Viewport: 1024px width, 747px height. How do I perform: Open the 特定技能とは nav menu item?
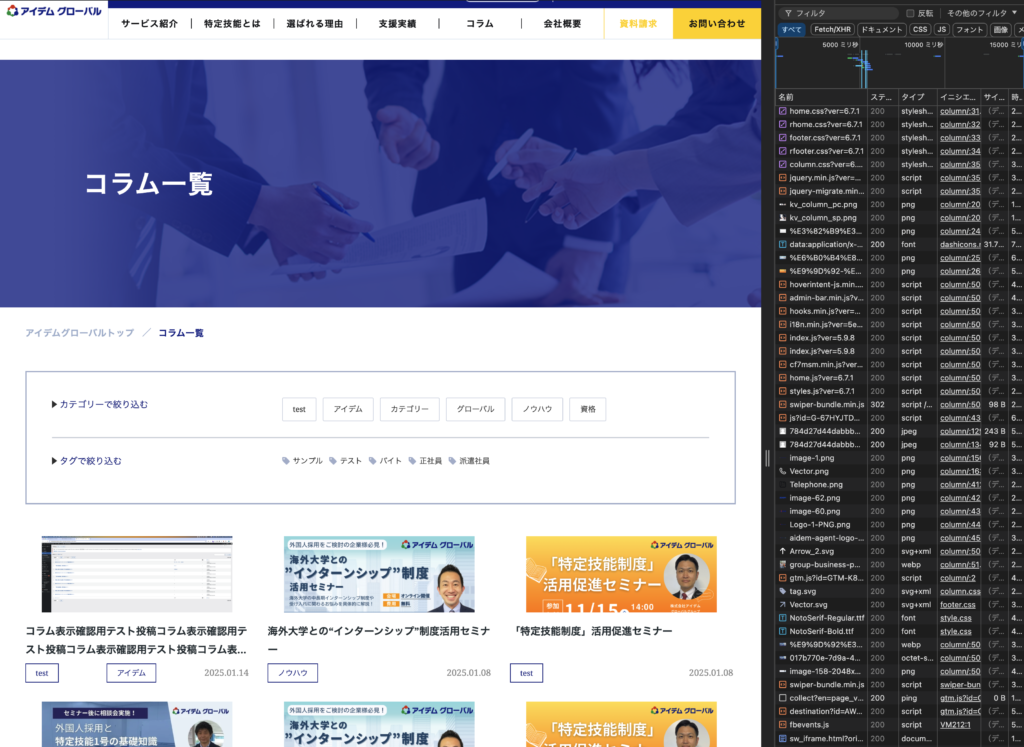coord(232,24)
